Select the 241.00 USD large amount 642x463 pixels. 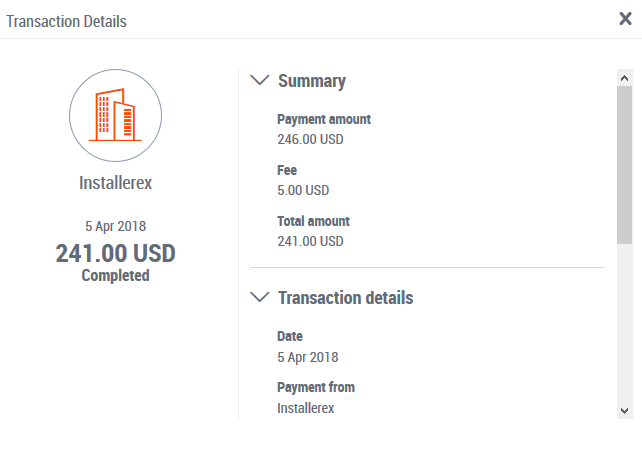click(x=115, y=253)
